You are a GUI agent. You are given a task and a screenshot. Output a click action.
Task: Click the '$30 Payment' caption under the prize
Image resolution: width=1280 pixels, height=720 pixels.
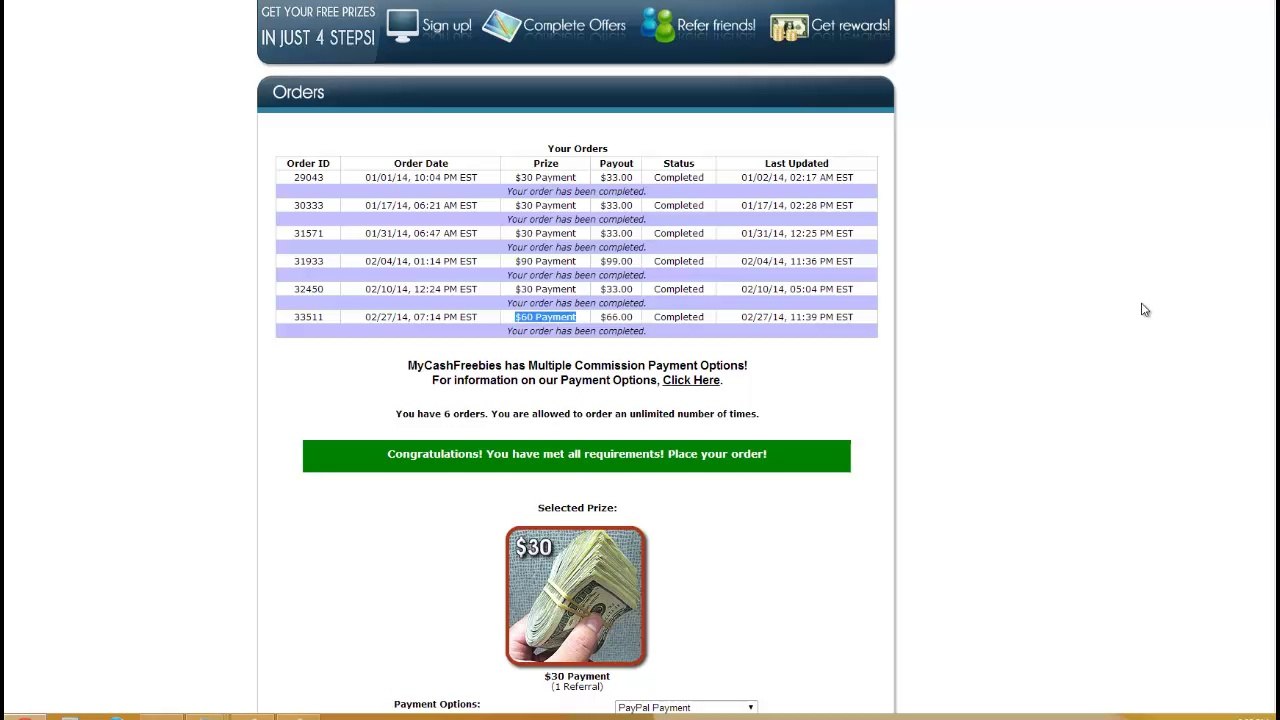(x=577, y=676)
